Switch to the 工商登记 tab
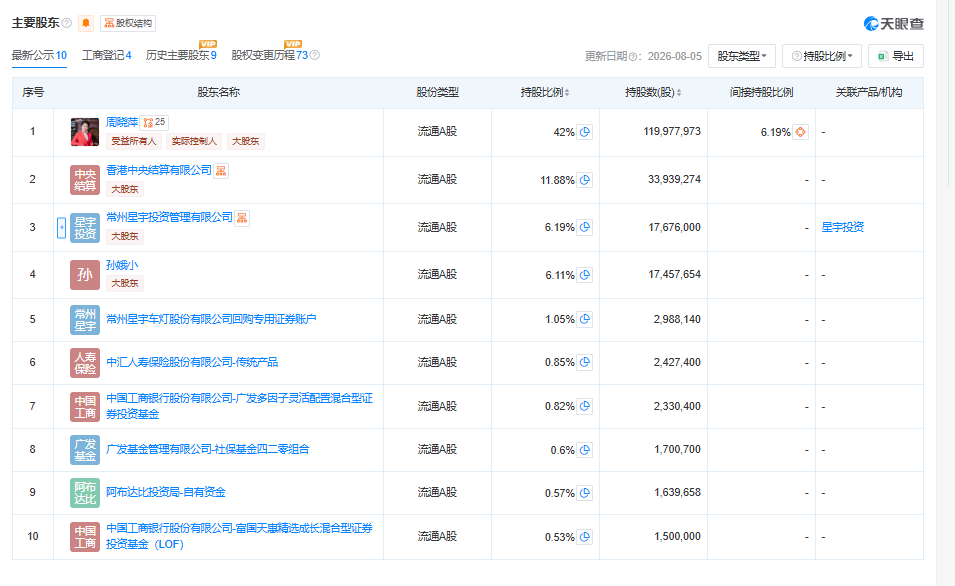 [x=107, y=55]
